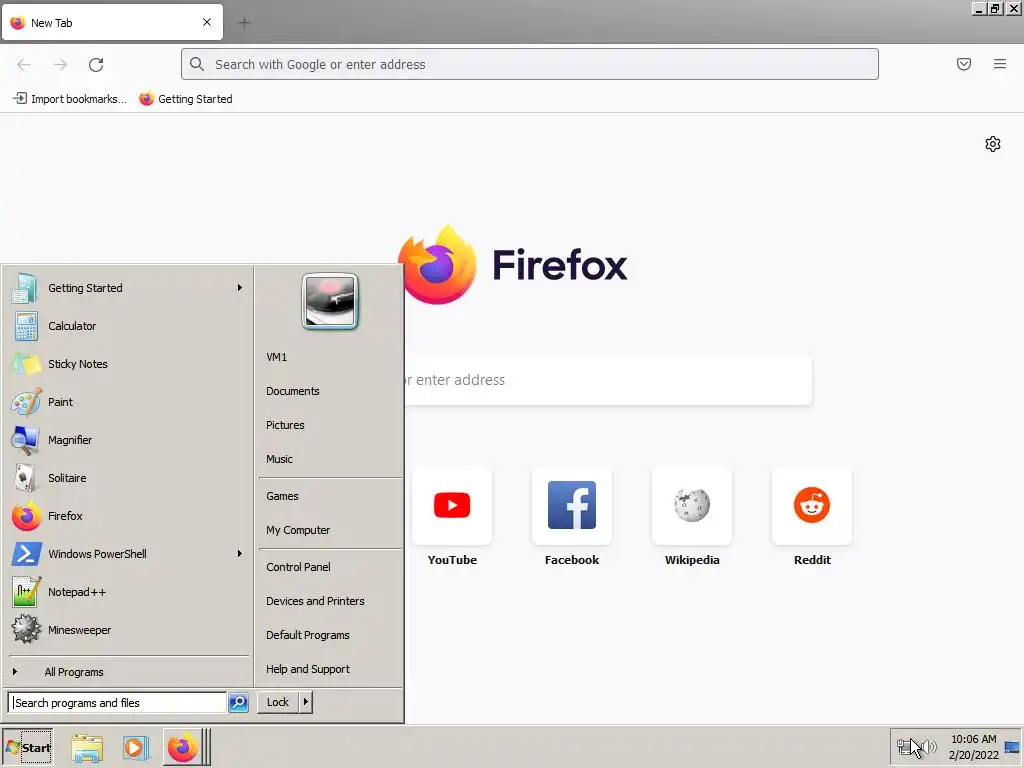Screen dimensions: 1024x768
Task: Open the Firefox hamburger menu
Action: coord(1000,64)
